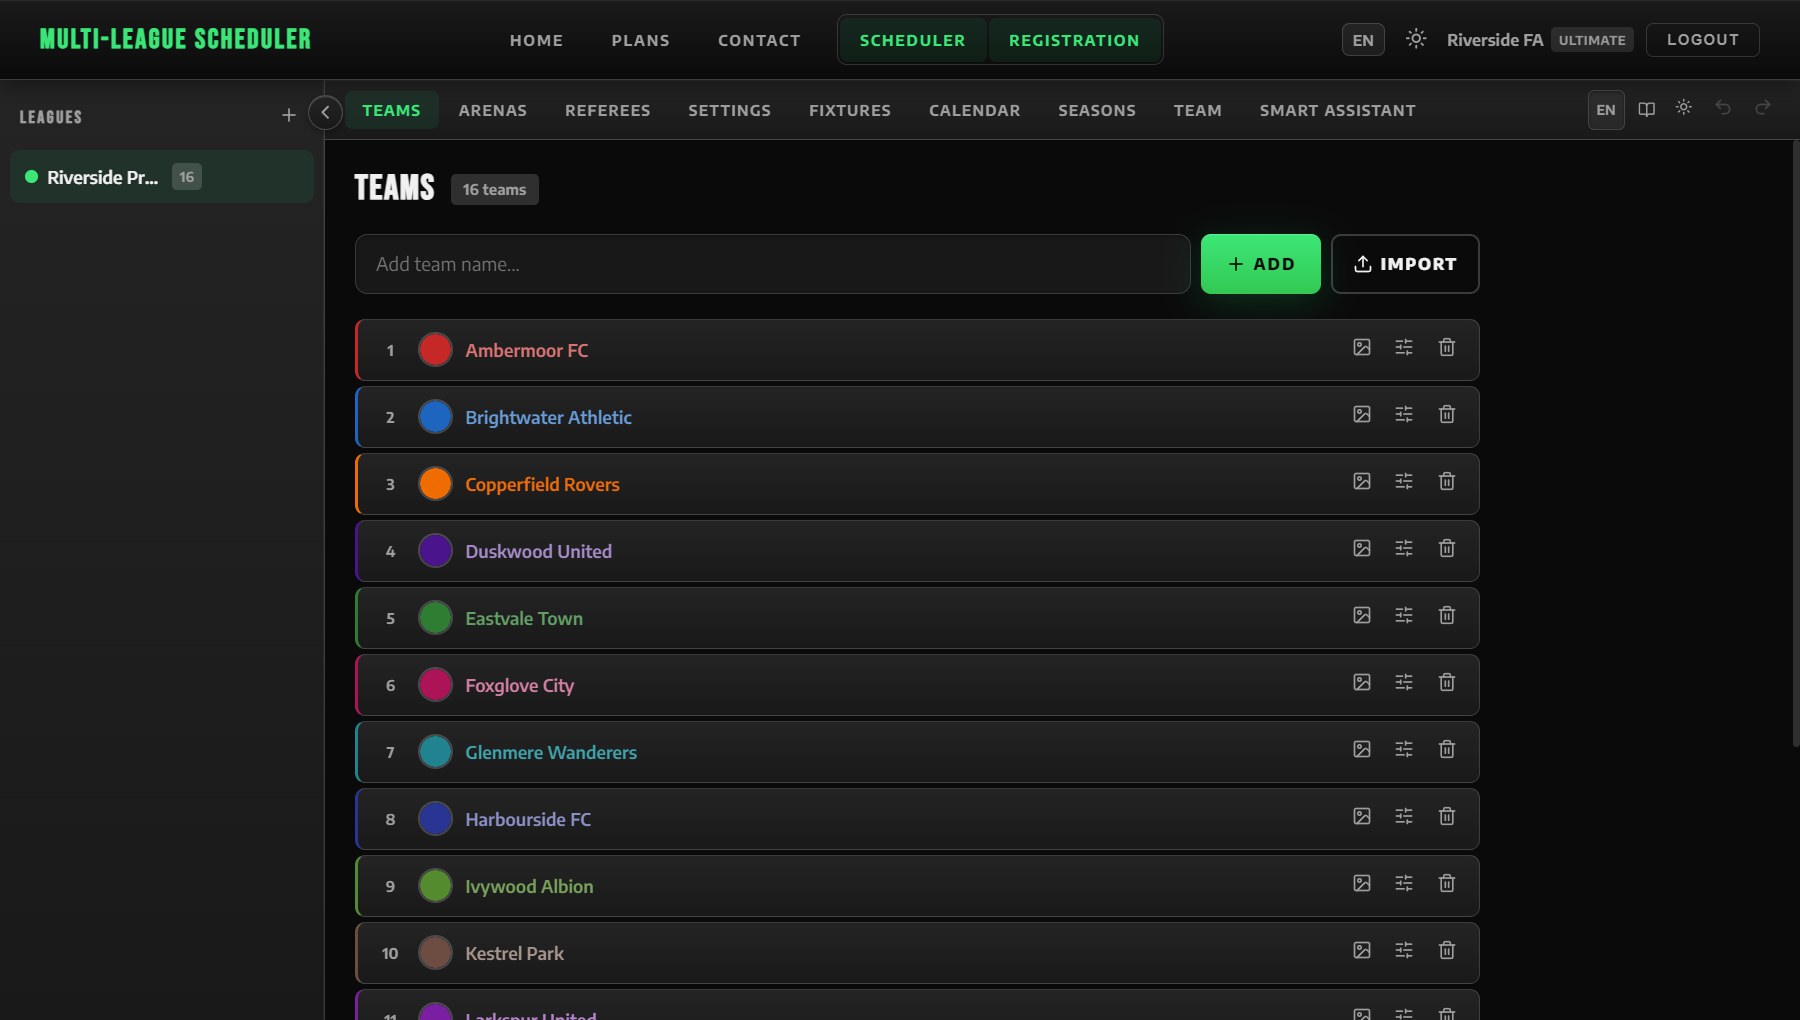The width and height of the screenshot is (1800, 1020).
Task: Go to the Registration section
Action: click(x=1074, y=40)
